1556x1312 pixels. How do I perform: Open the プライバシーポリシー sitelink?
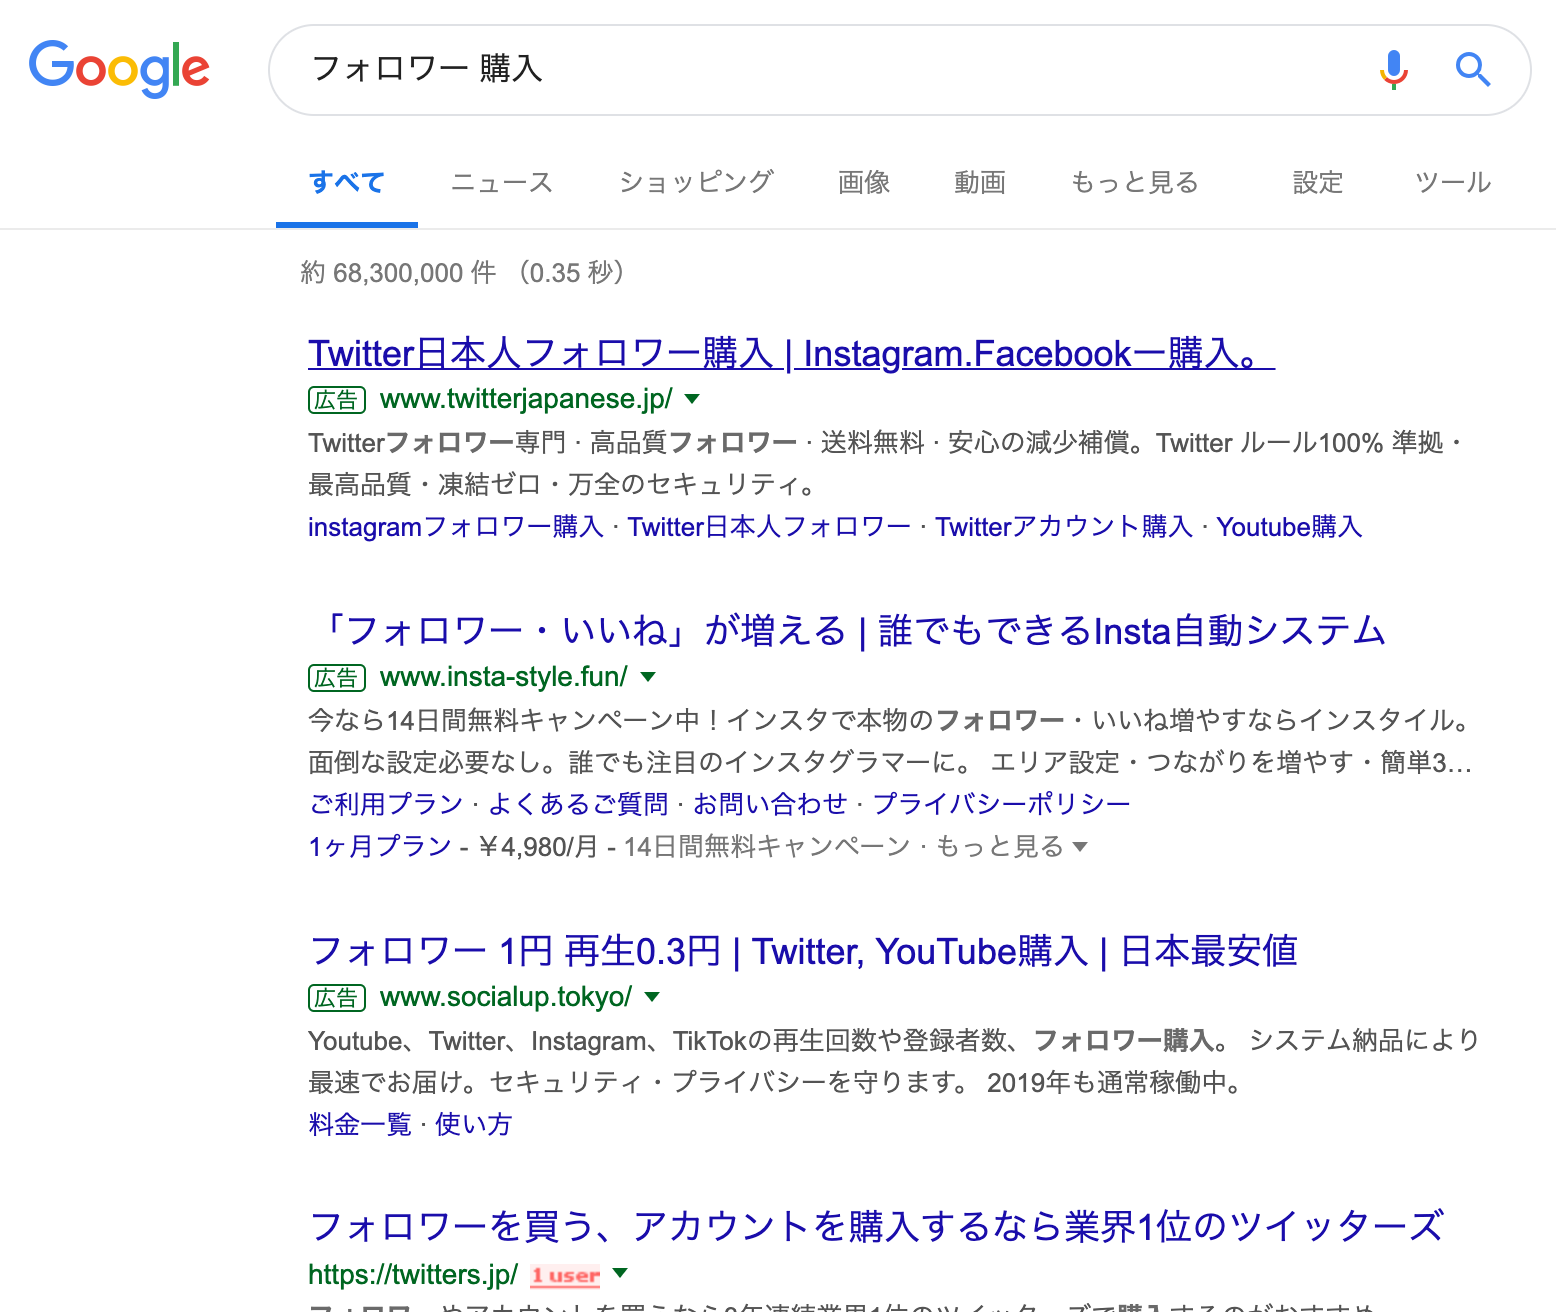[x=1001, y=804]
